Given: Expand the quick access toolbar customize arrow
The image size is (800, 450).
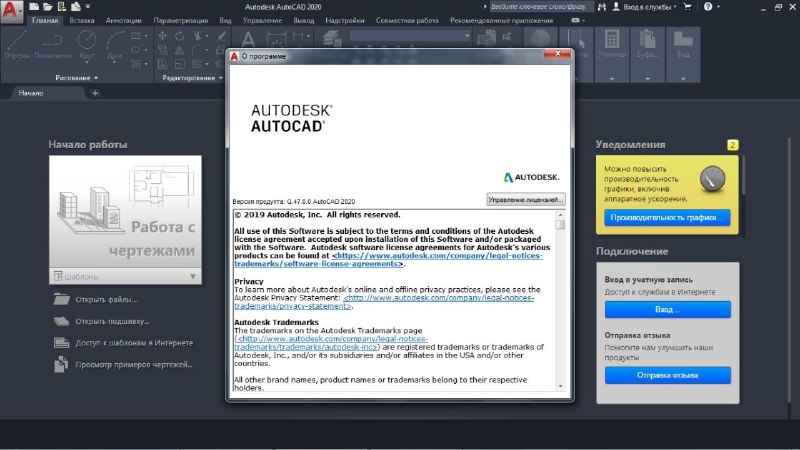Looking at the screenshot, I should (x=88, y=7).
